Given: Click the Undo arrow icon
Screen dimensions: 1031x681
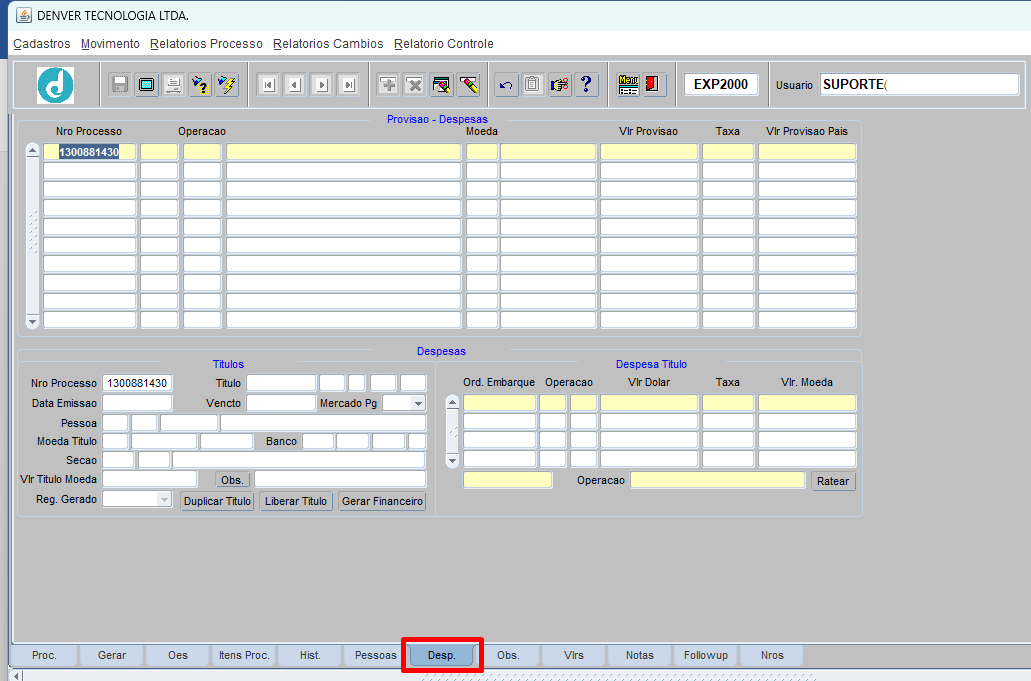Looking at the screenshot, I should tap(506, 85).
